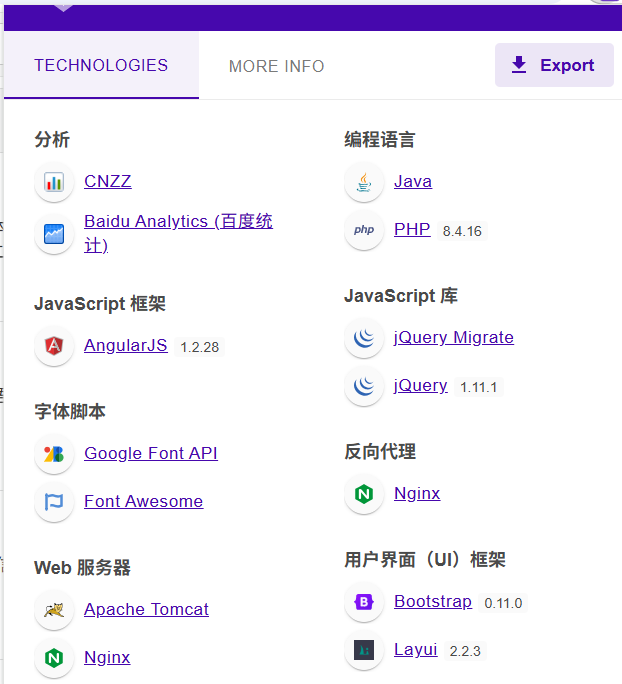Viewport: 622px width, 684px height.
Task: Visit the PHP link
Action: click(412, 229)
